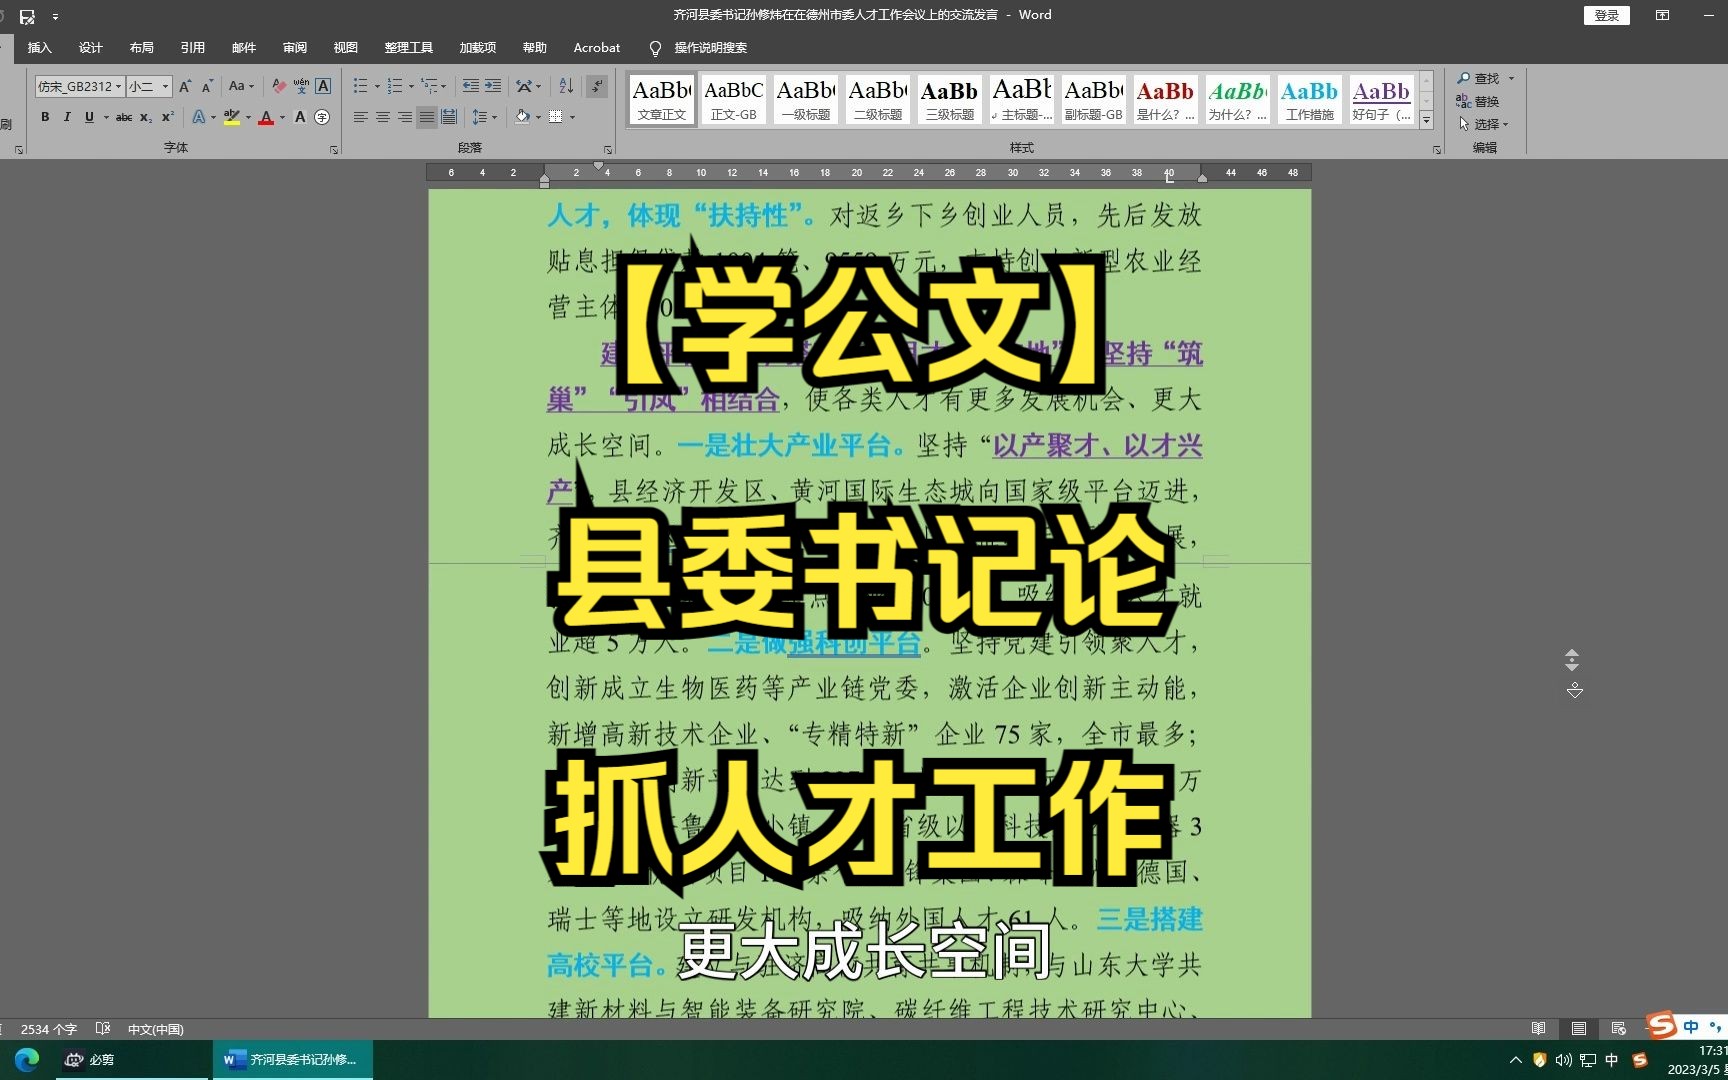Apply text effects icon

(x=199, y=117)
